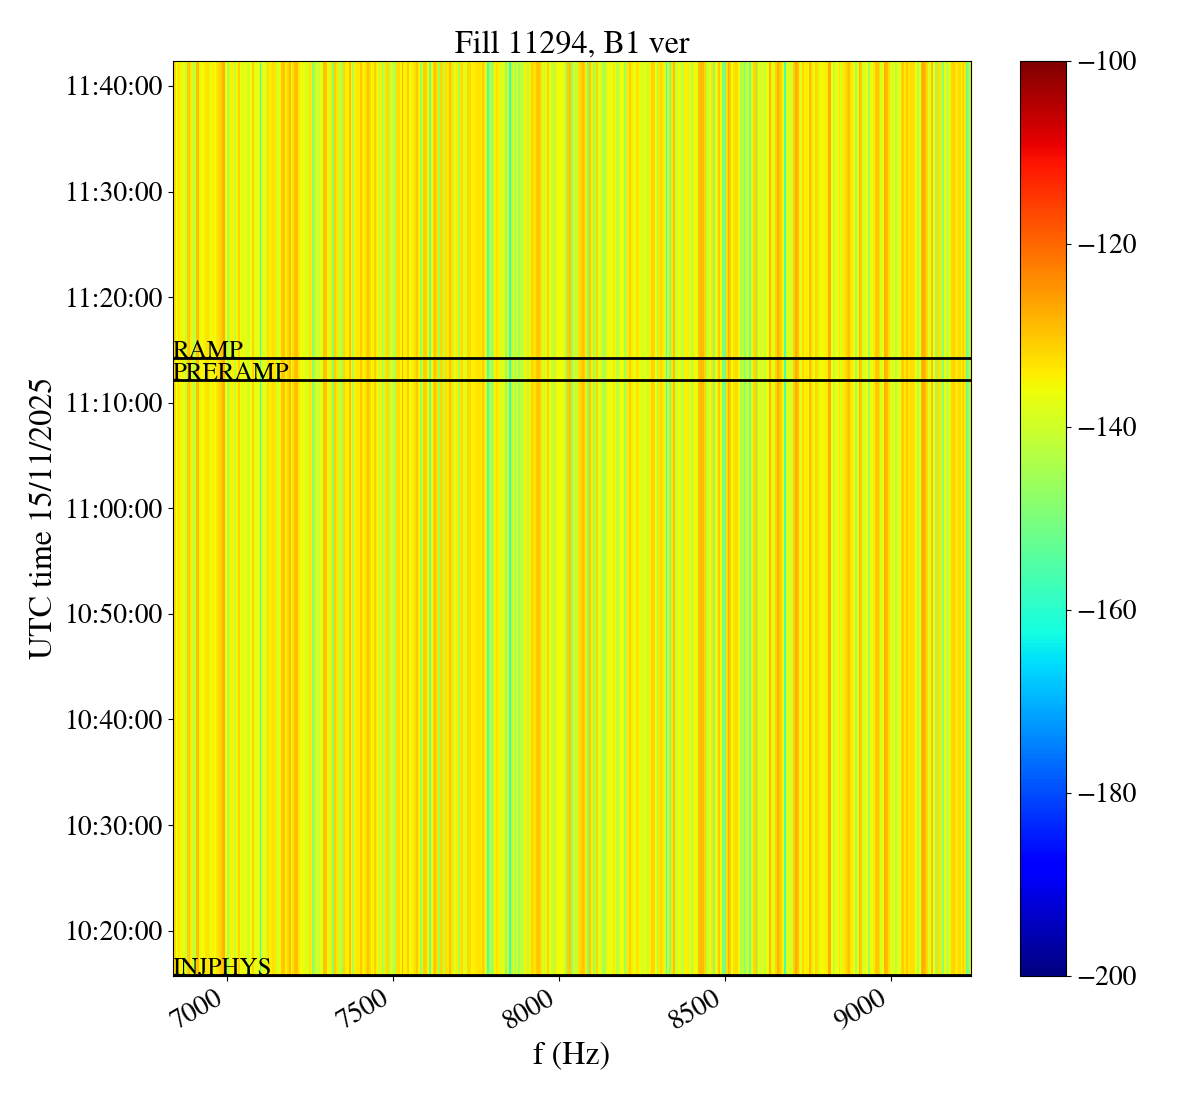Click the 10:20:00 time tick label

coord(114,932)
